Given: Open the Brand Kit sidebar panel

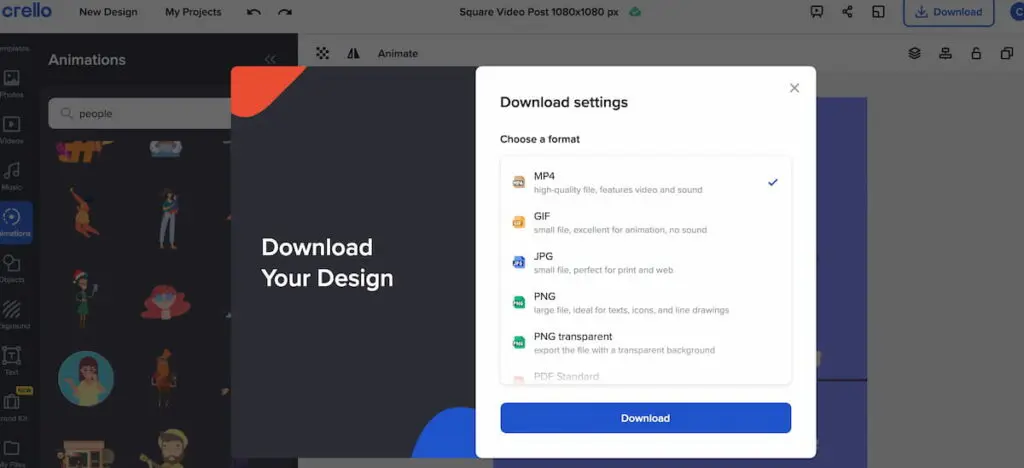Looking at the screenshot, I should pos(12,406).
